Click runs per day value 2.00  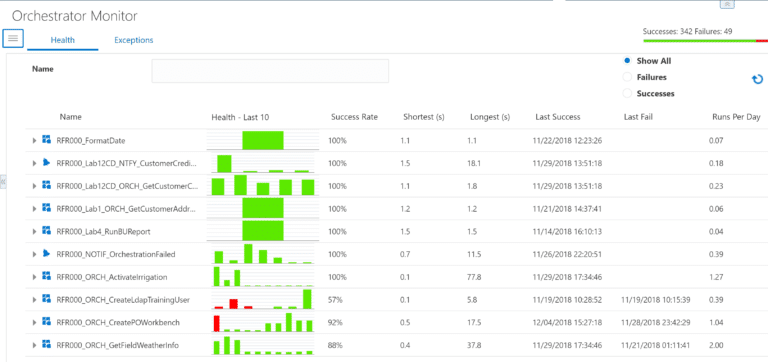(x=716, y=345)
